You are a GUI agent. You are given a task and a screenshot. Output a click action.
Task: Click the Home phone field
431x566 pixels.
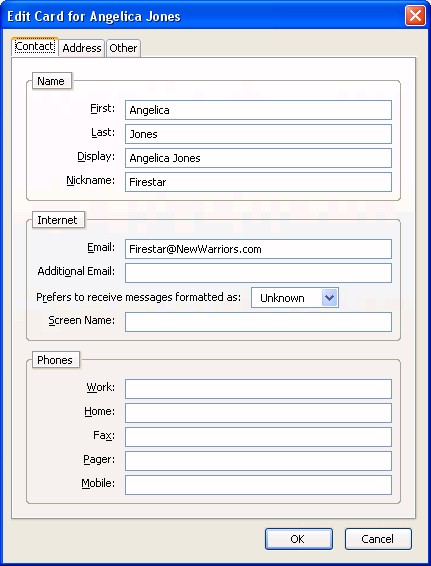[x=258, y=413]
